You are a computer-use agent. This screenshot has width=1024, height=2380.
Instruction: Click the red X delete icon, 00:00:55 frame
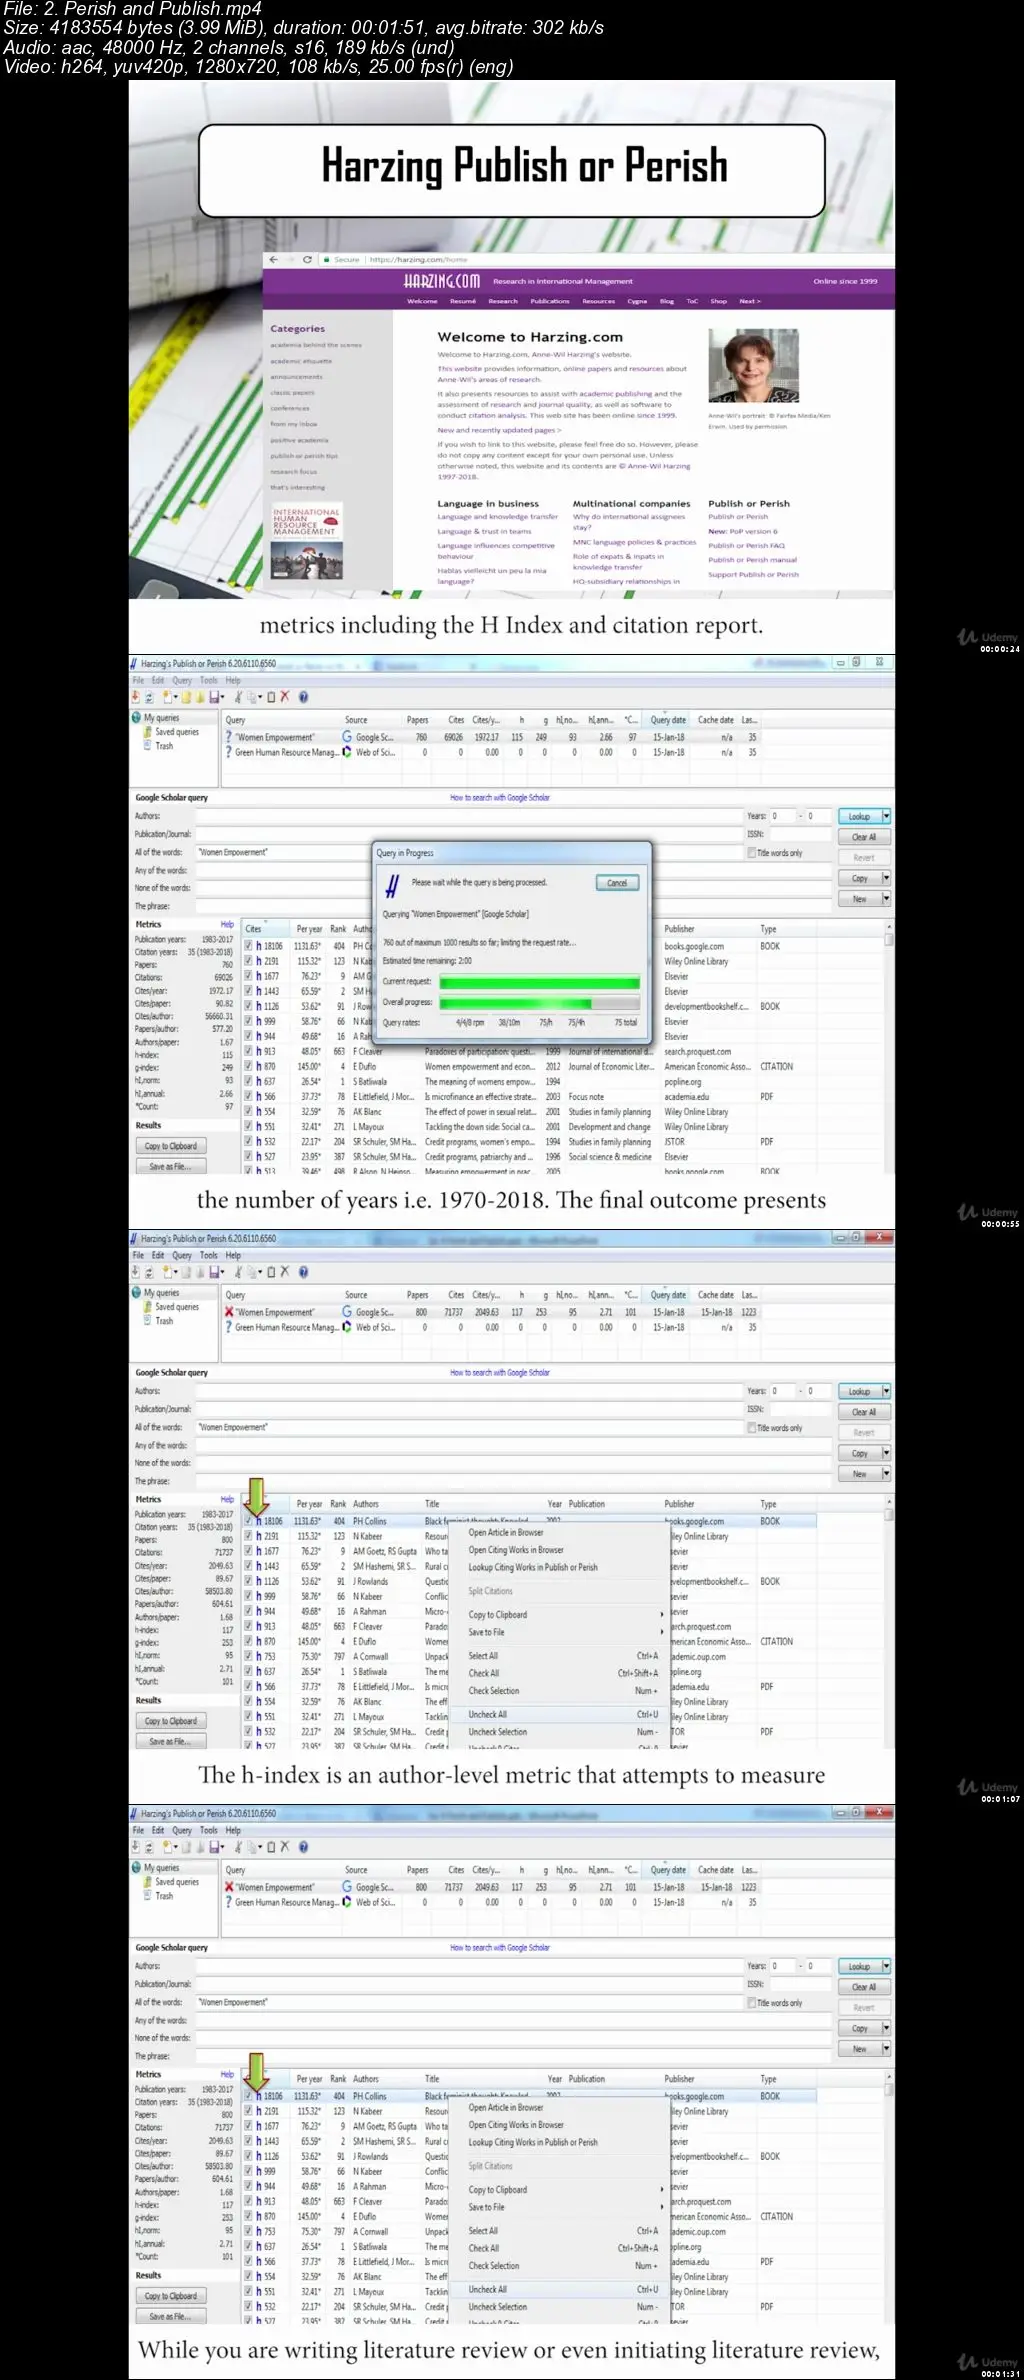tap(285, 697)
